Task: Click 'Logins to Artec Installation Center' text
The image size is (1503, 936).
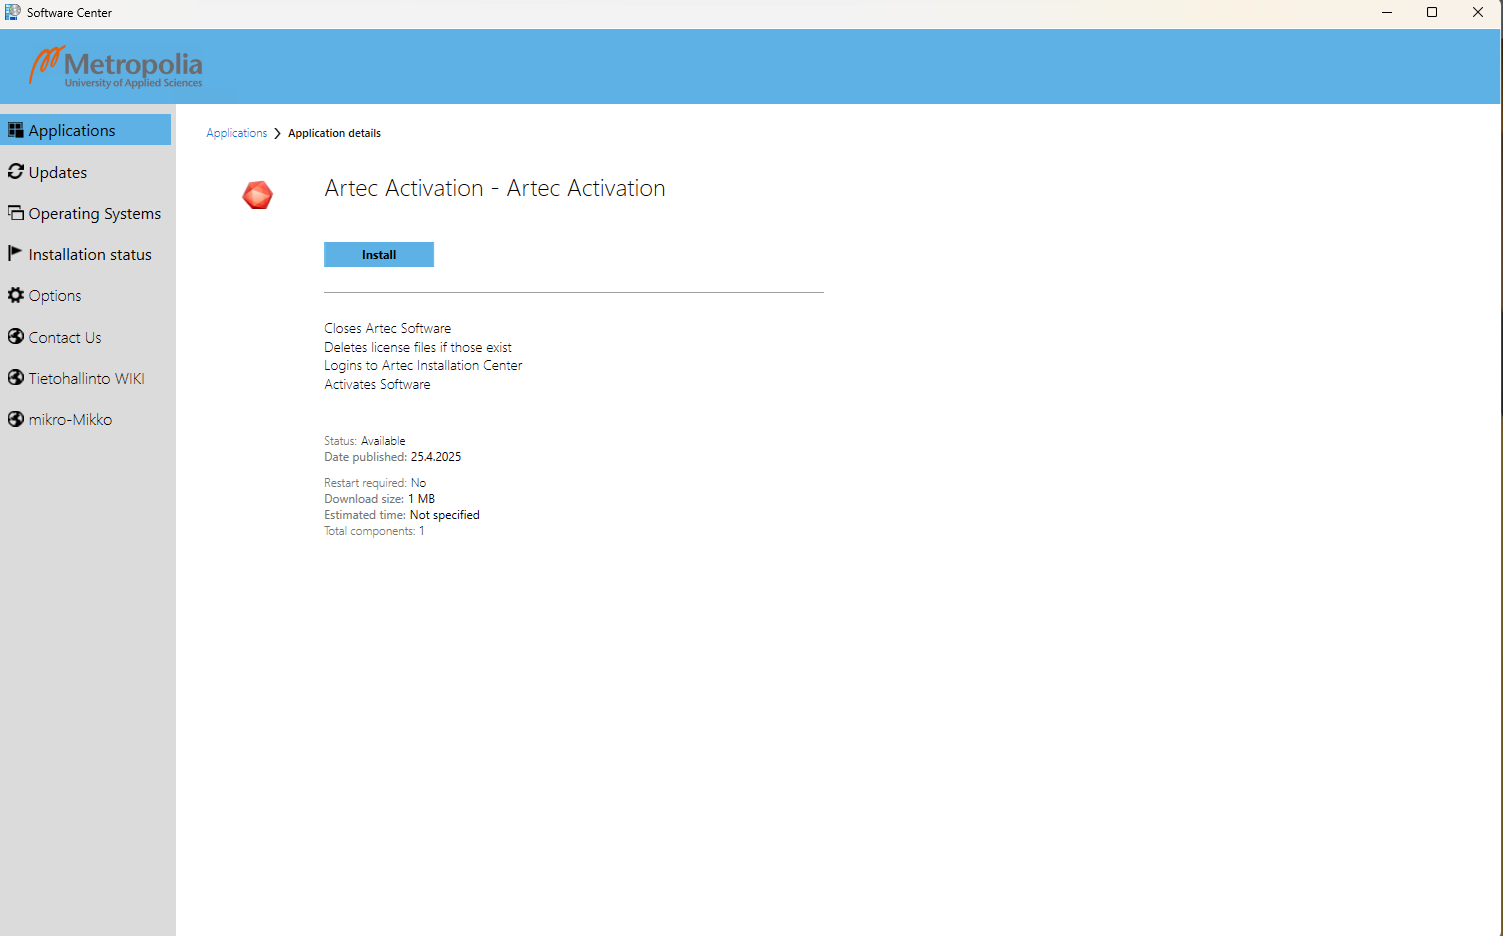Action: tap(423, 365)
